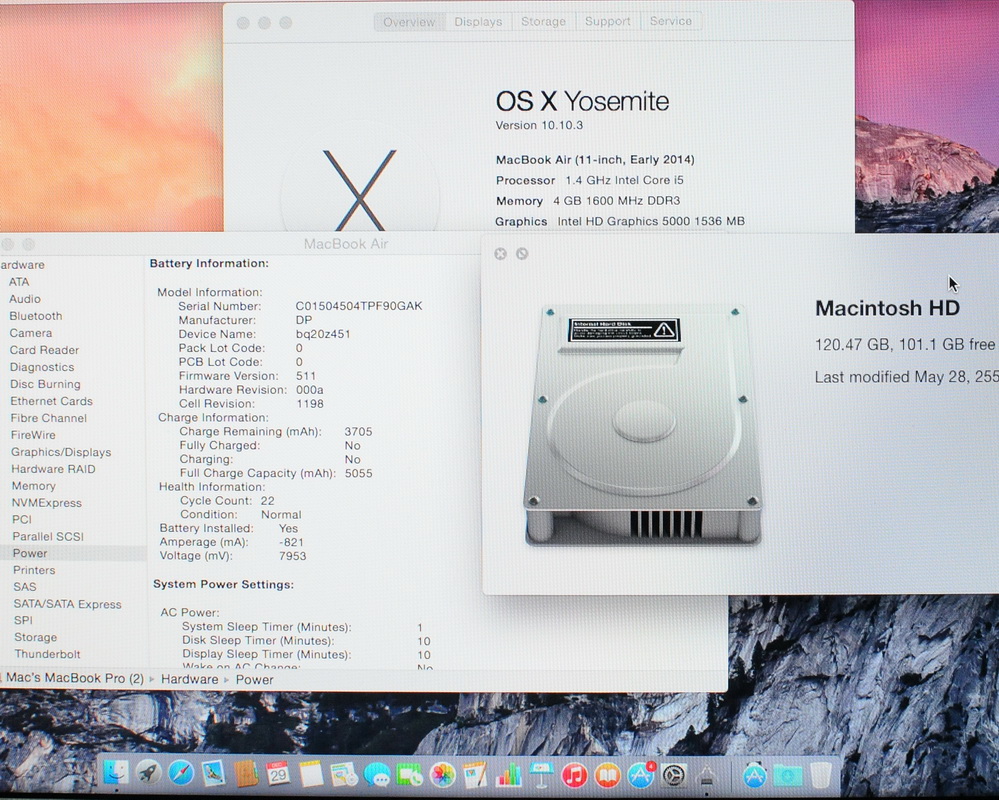999x800 pixels.
Task: Open iTunes music note icon
Action: pyautogui.click(x=574, y=775)
